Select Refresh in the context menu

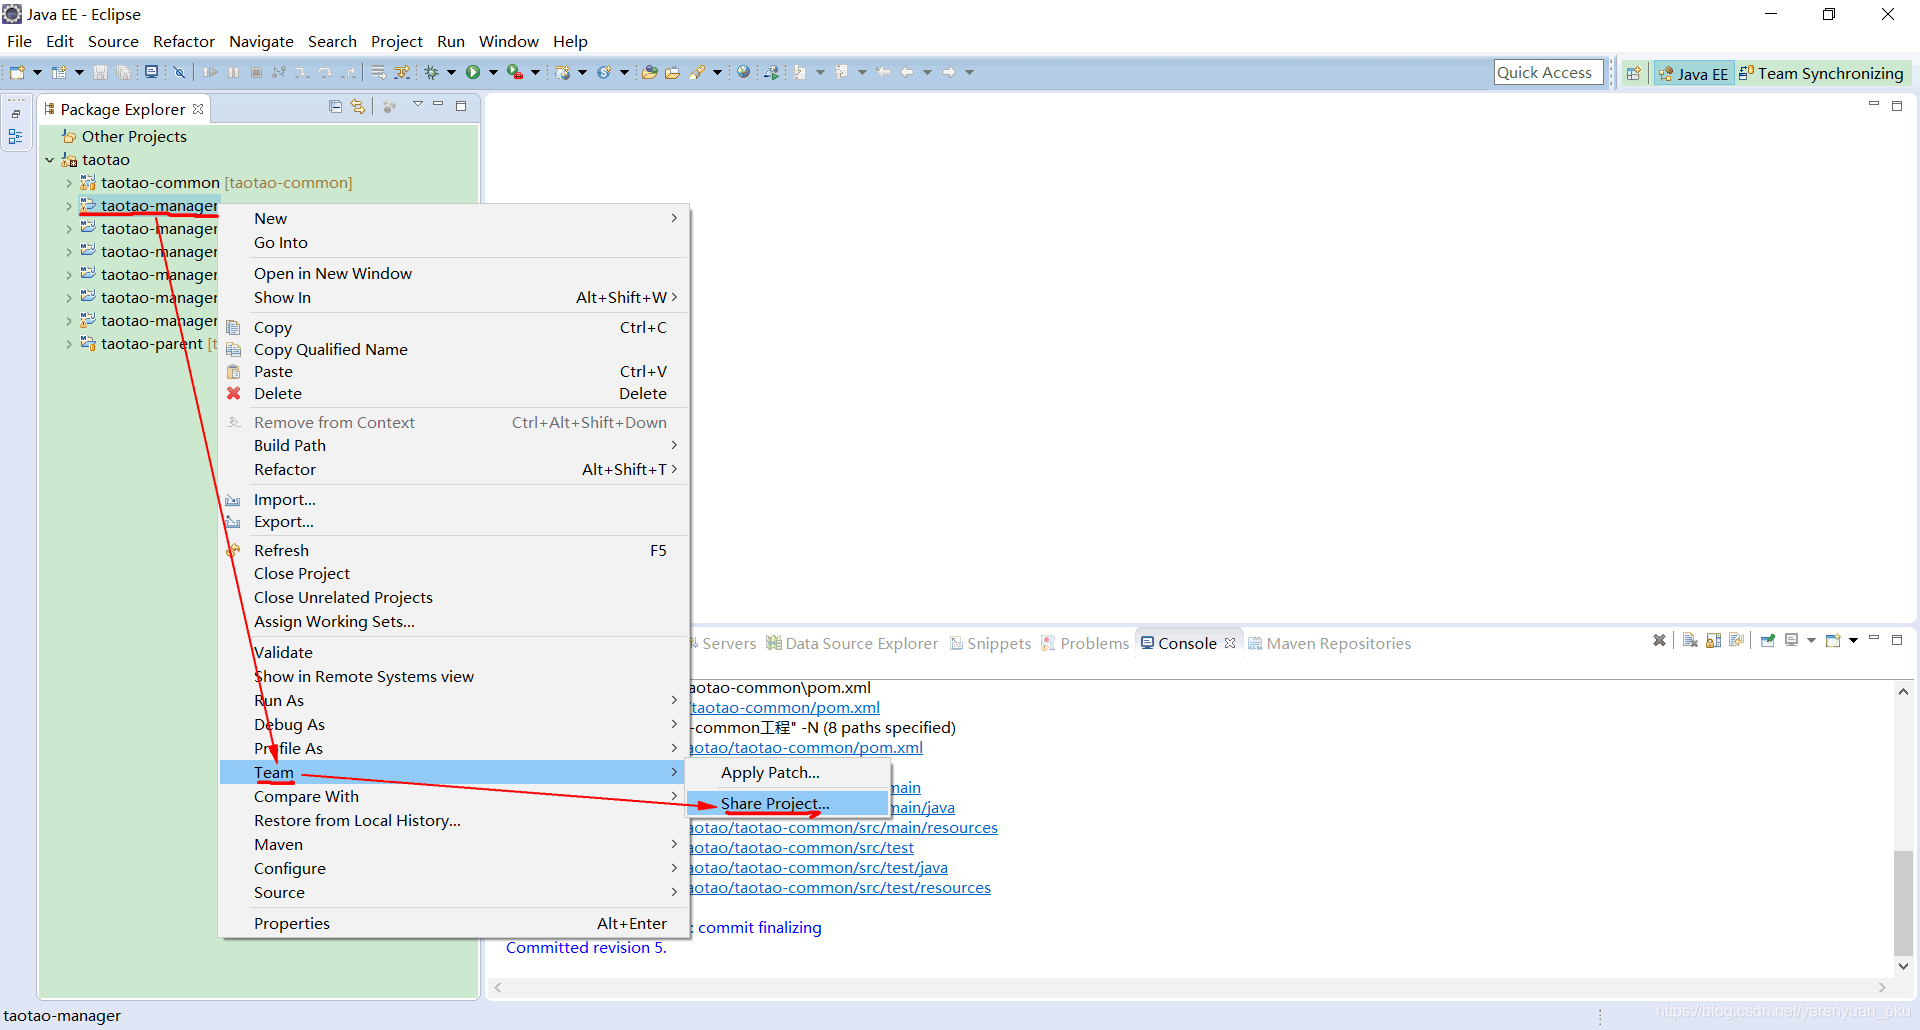click(x=454, y=551)
